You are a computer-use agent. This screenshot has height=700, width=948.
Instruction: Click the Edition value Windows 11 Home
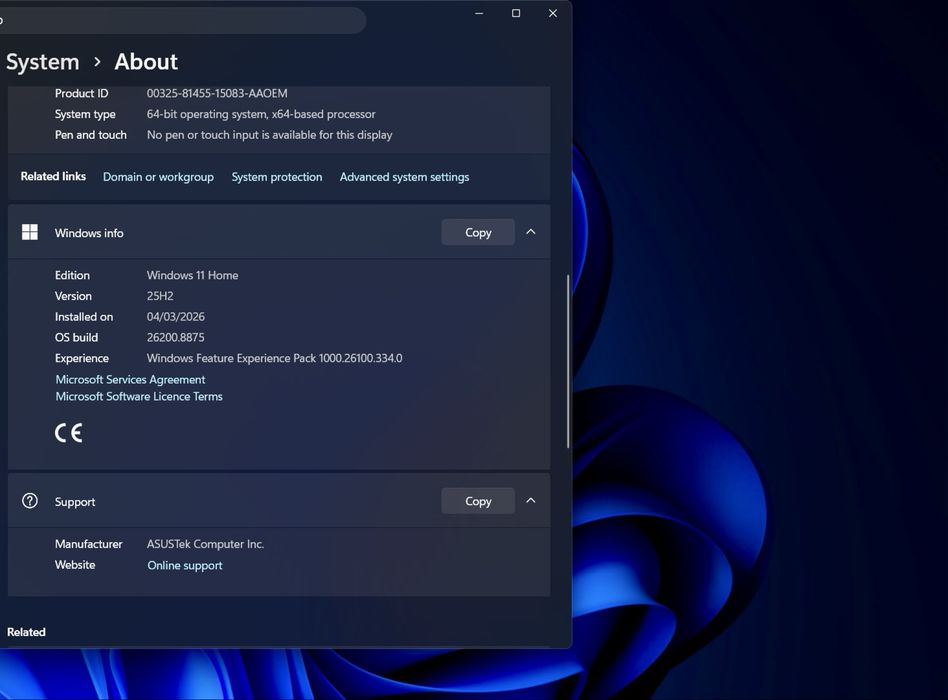tap(192, 275)
